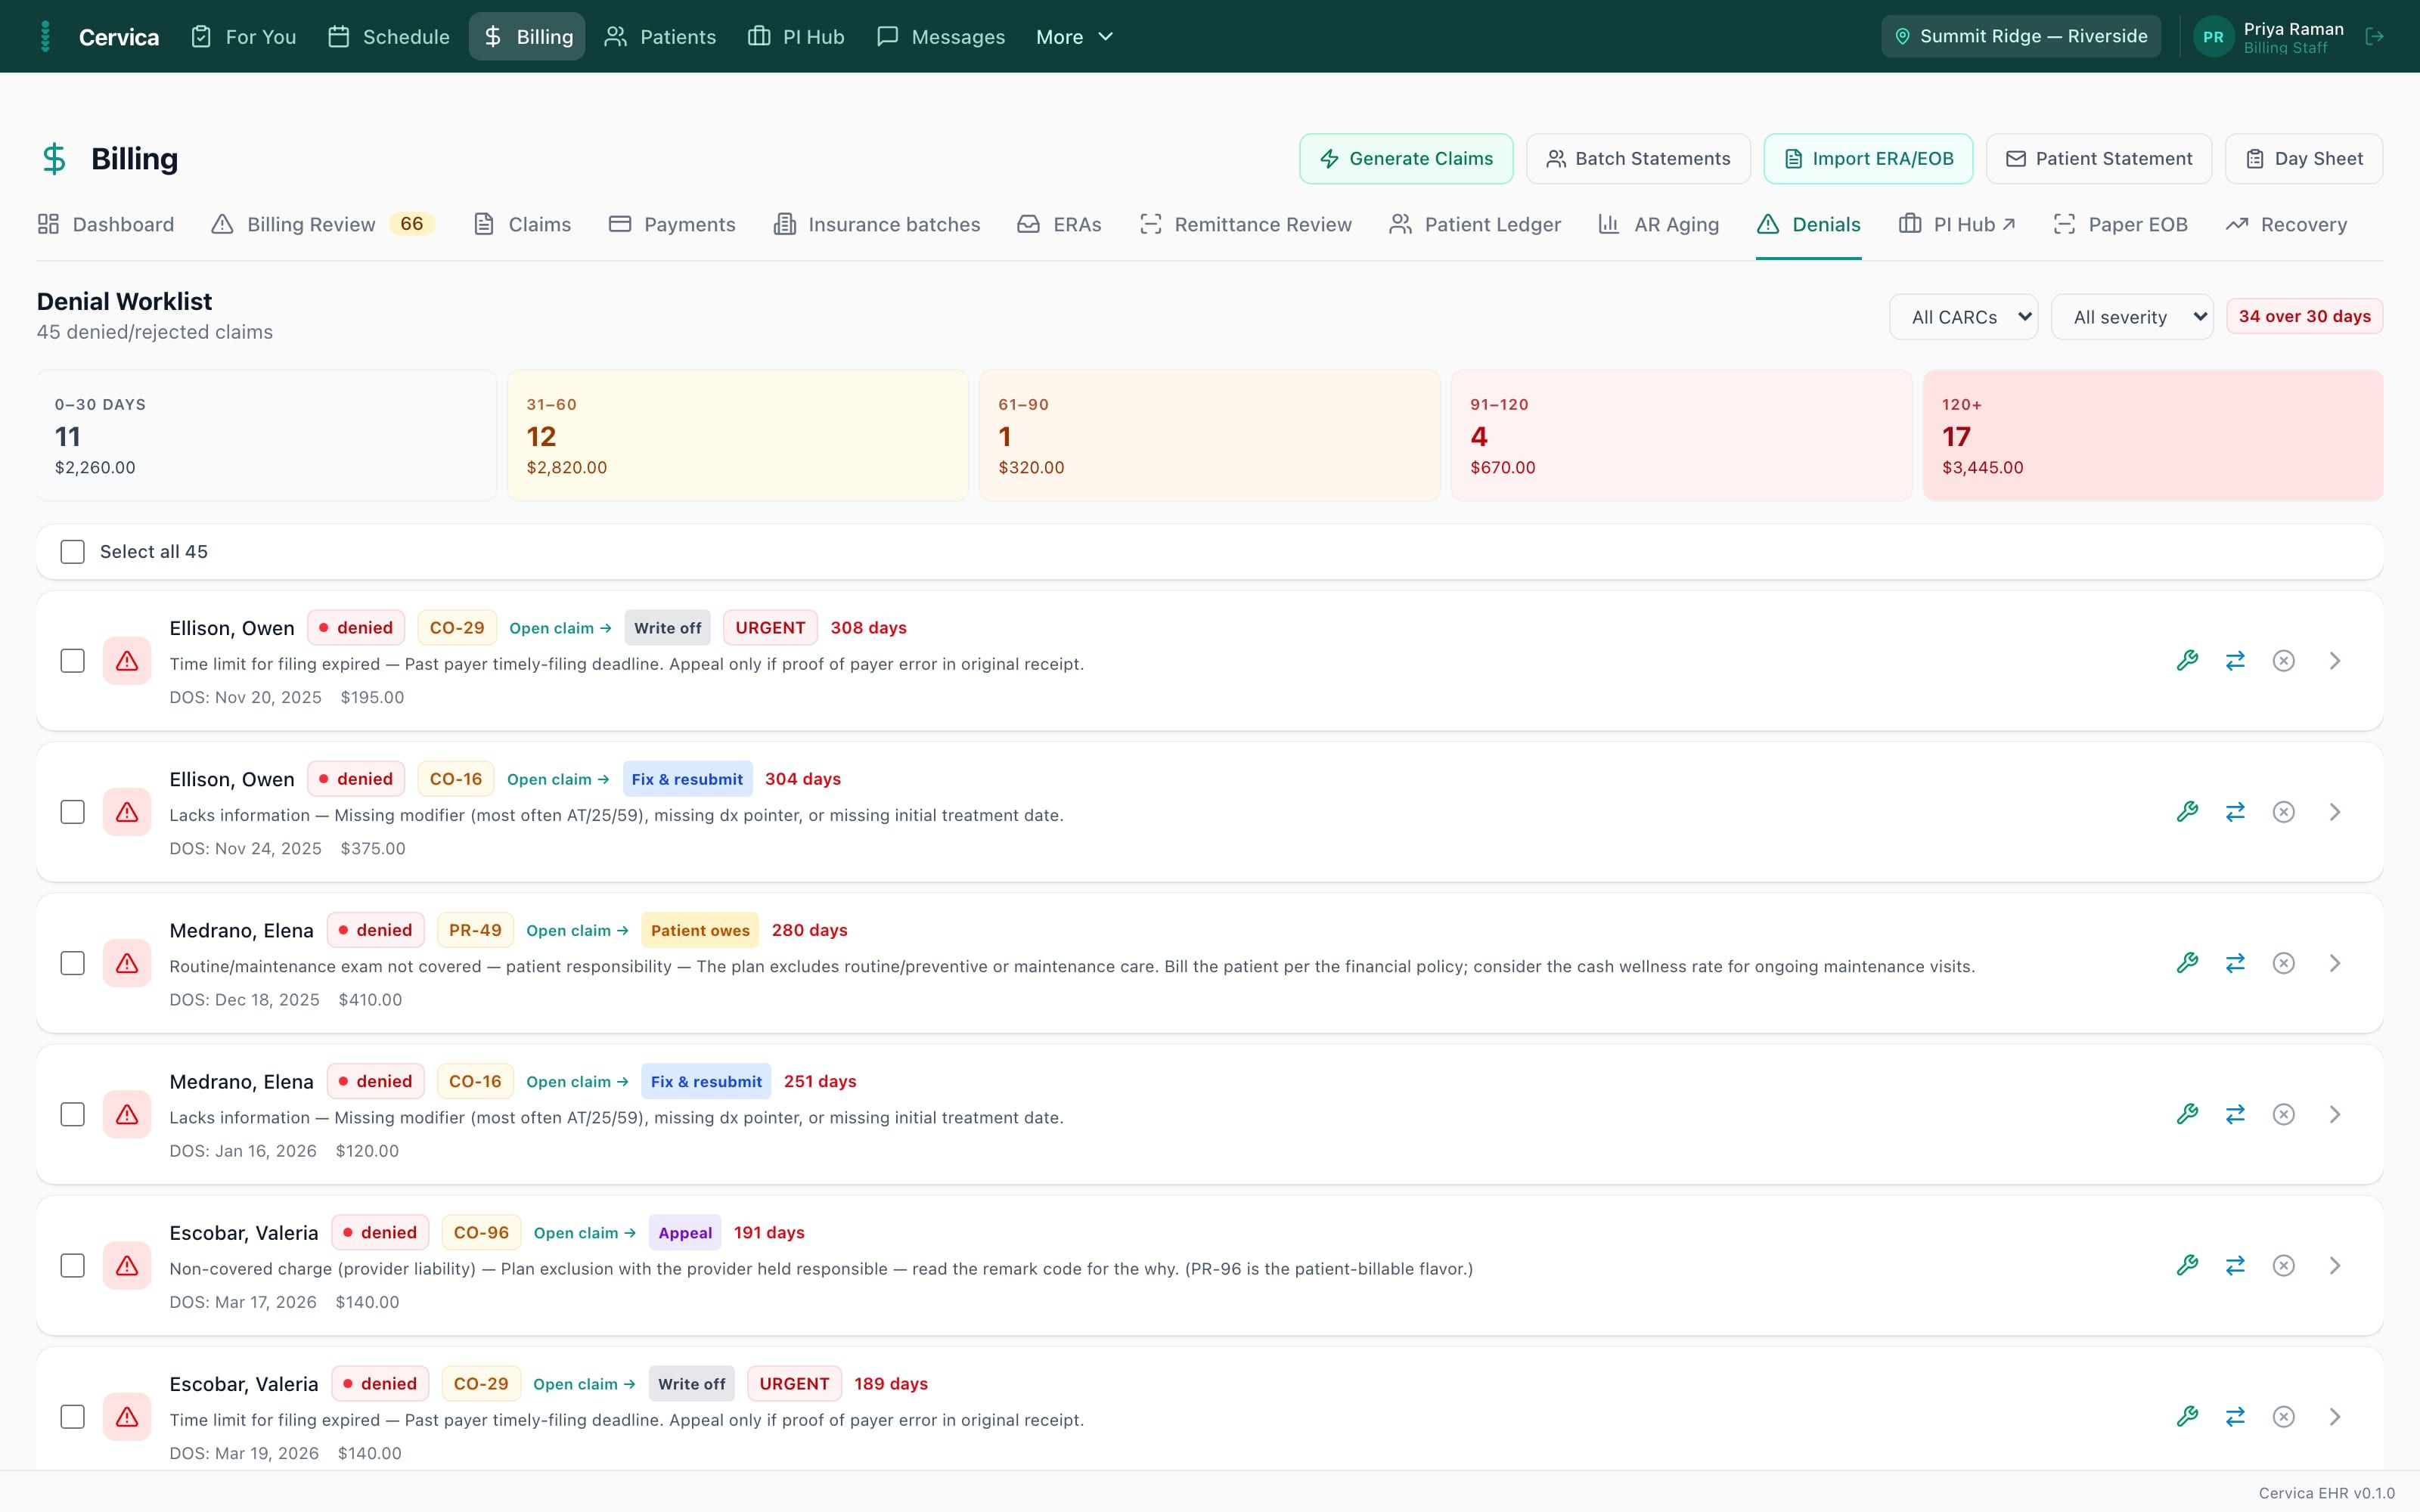
Task: Follow Open claim link for Medrano PR-49
Action: click(x=577, y=931)
